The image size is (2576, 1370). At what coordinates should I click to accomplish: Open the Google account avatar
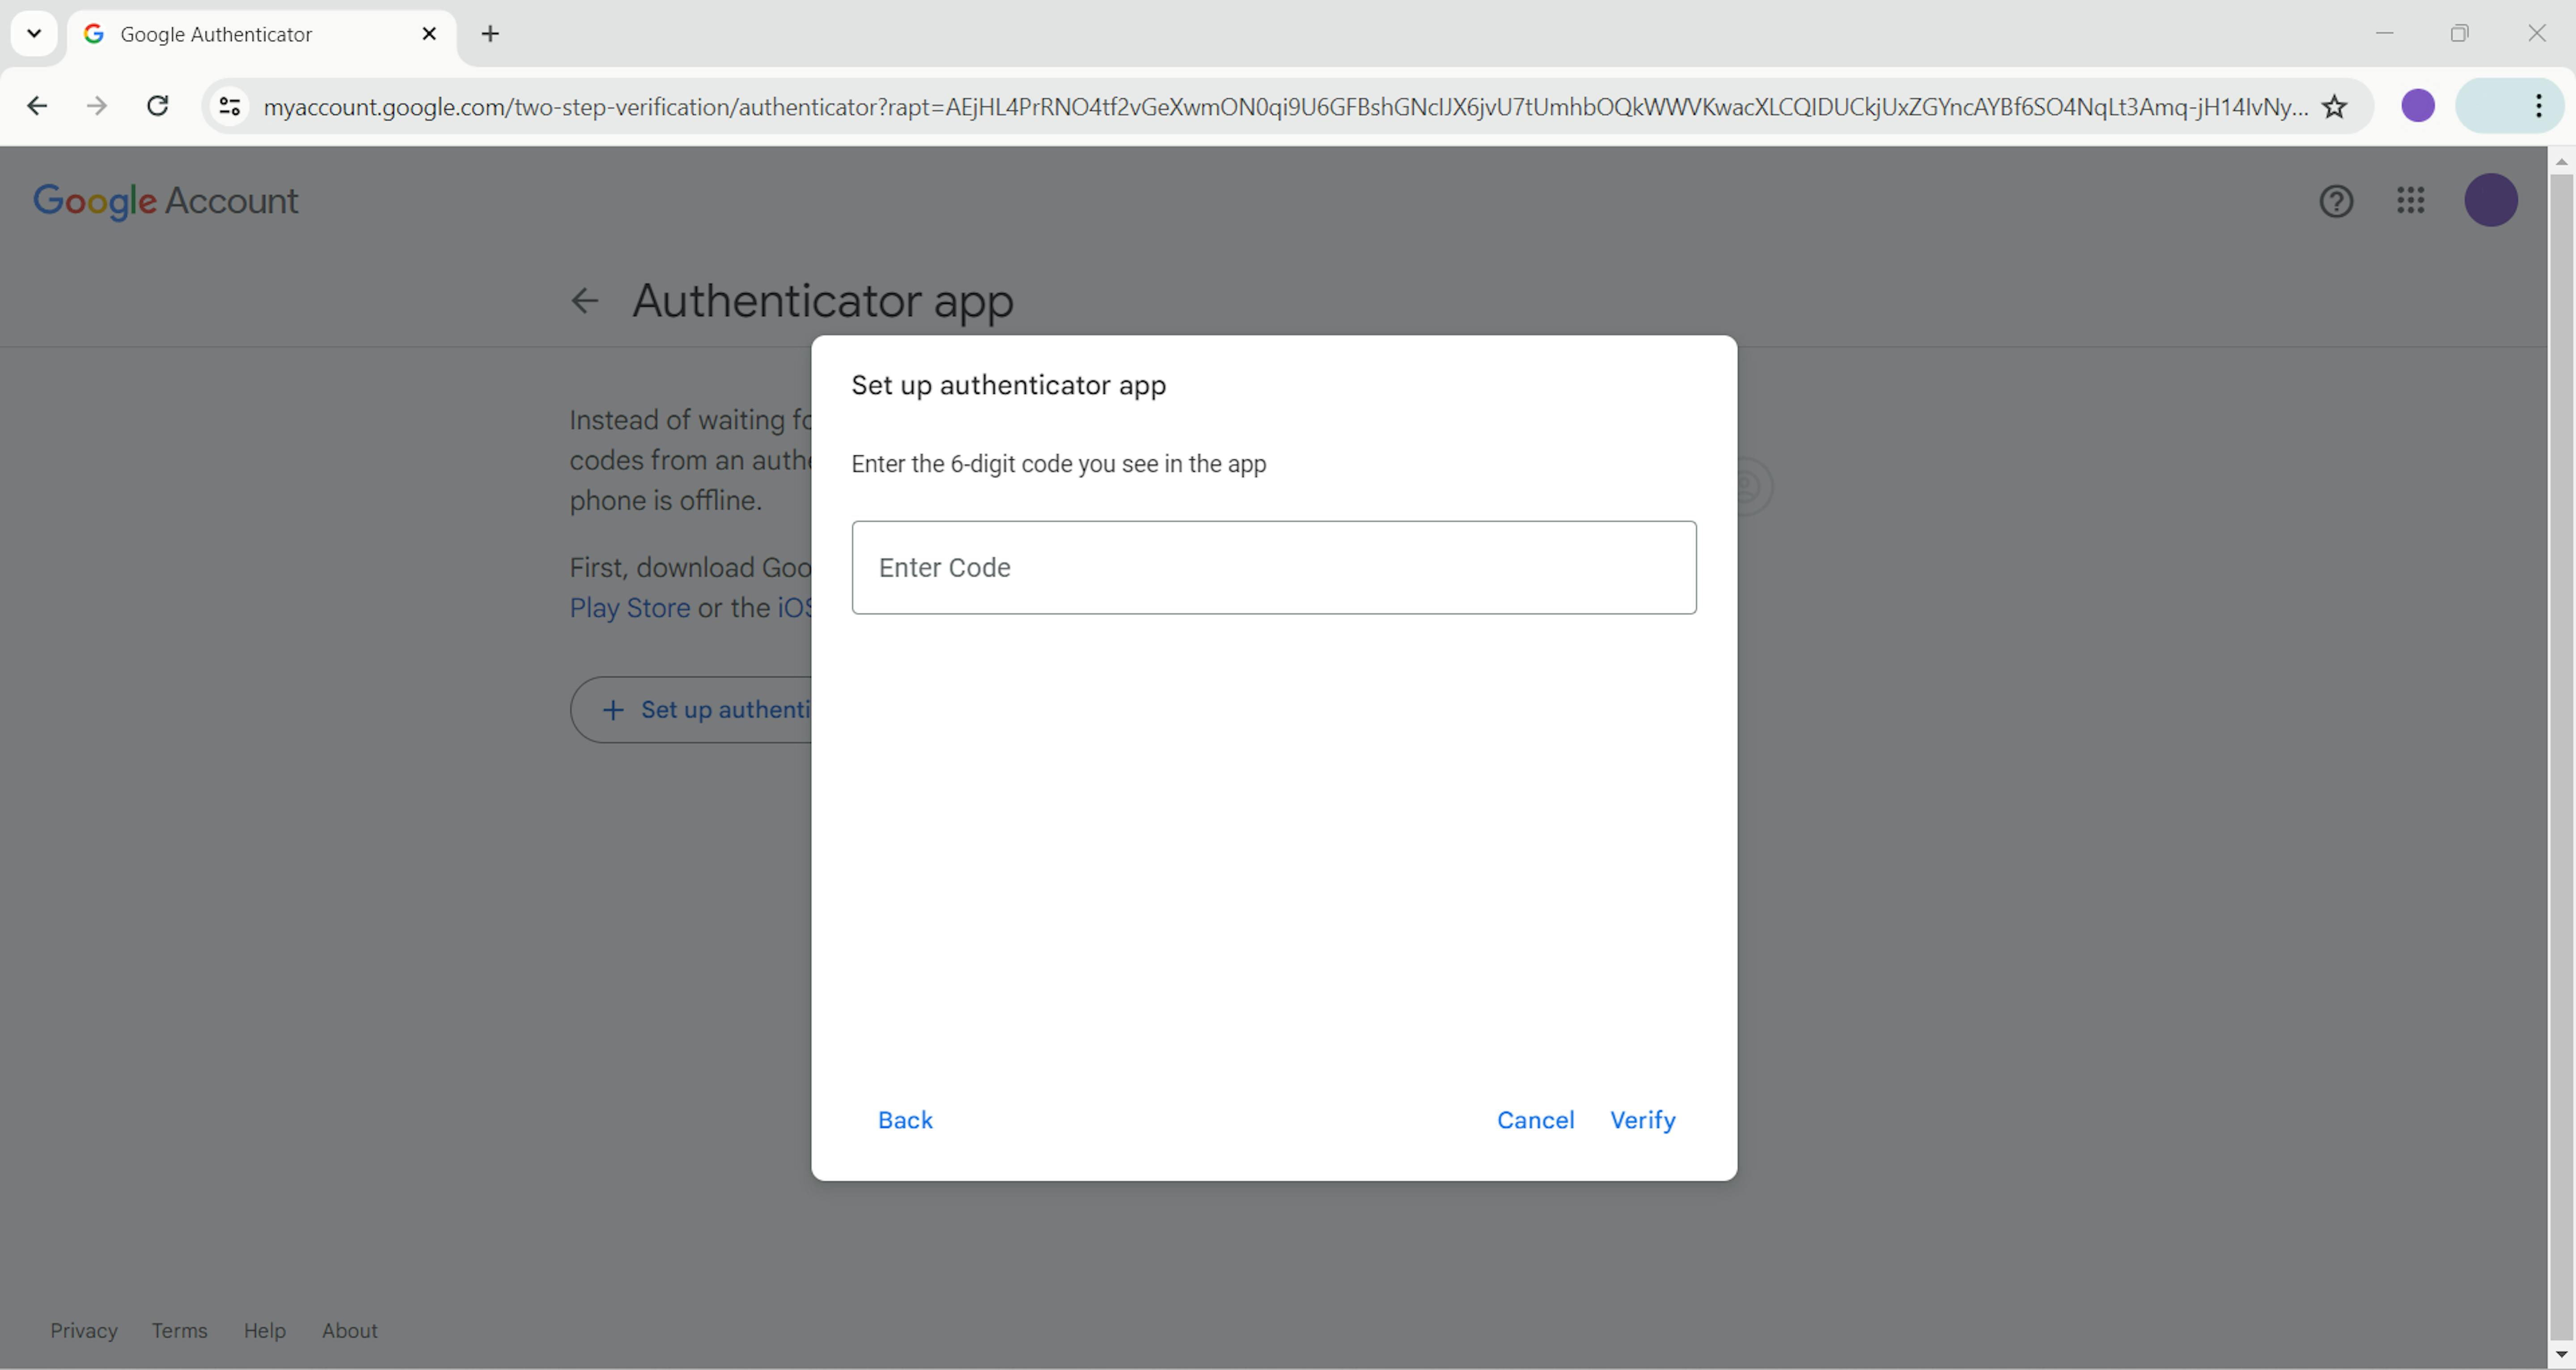click(2490, 200)
